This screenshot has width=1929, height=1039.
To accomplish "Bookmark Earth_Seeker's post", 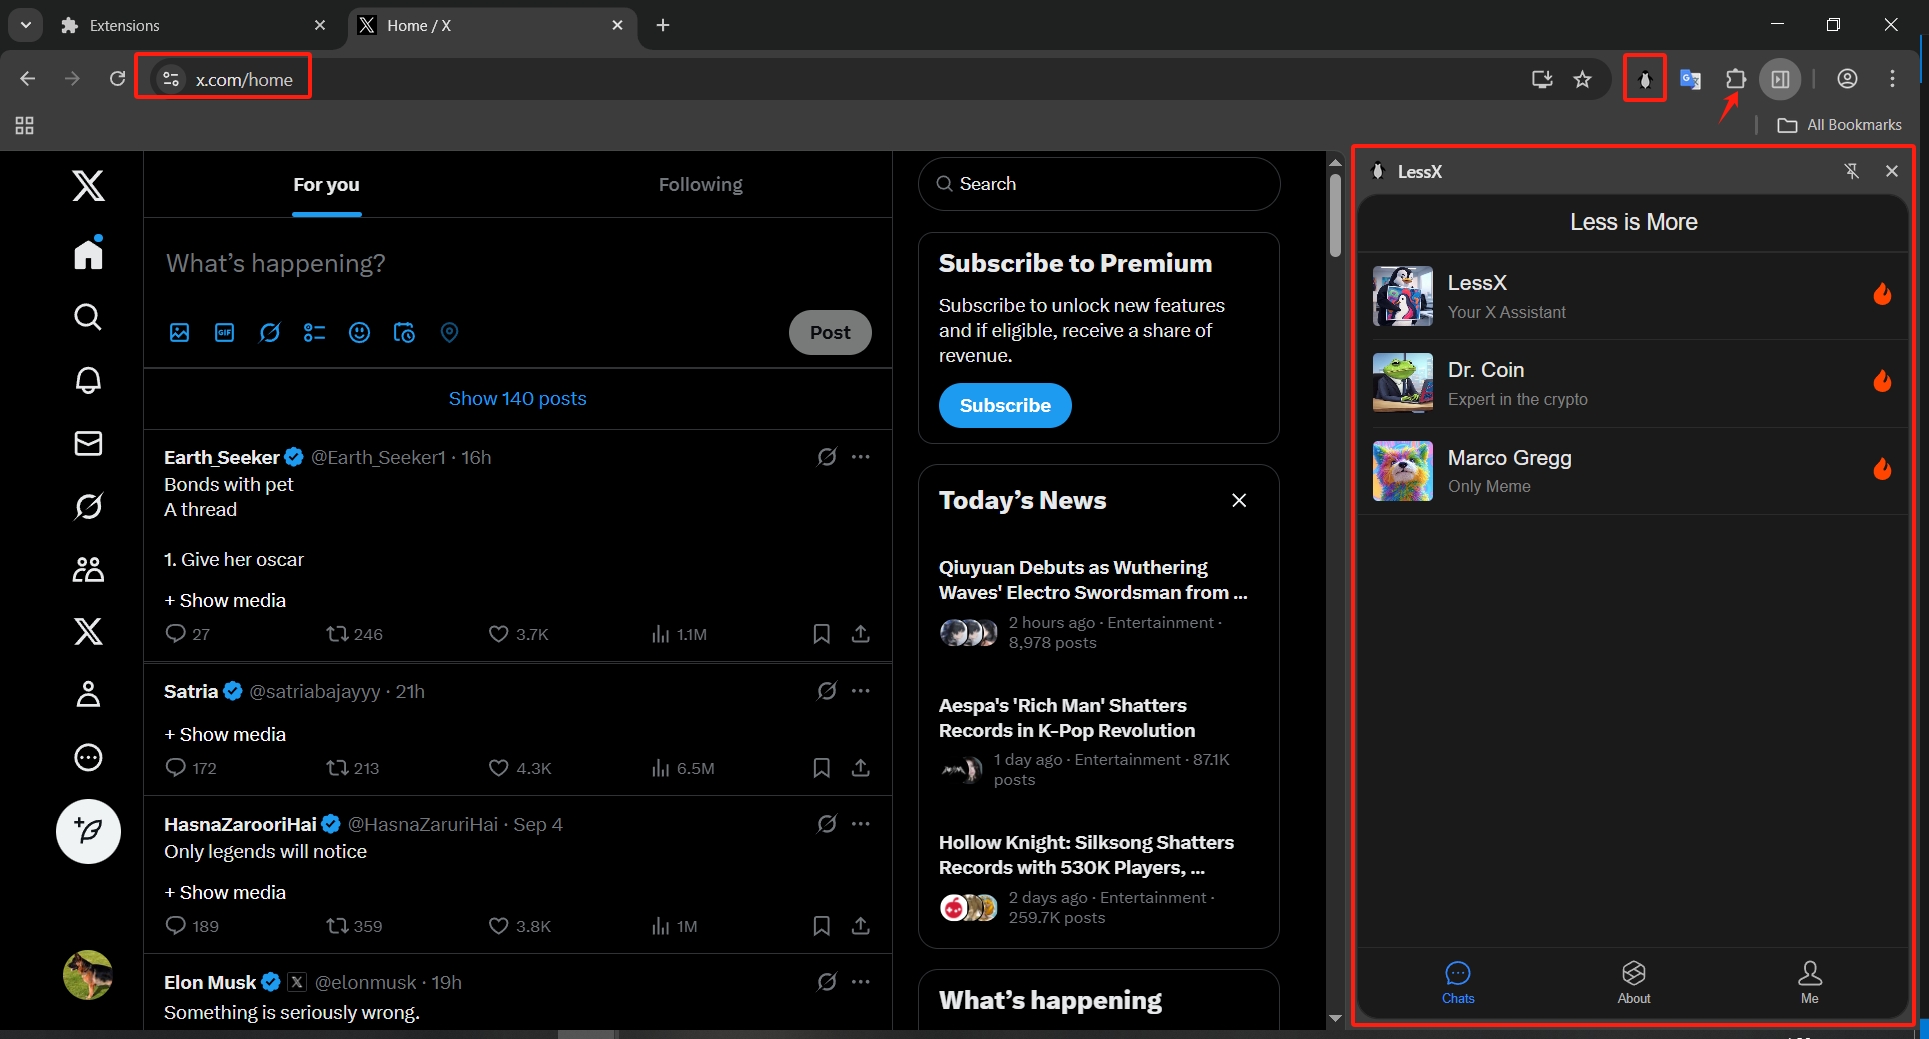I will (x=821, y=633).
